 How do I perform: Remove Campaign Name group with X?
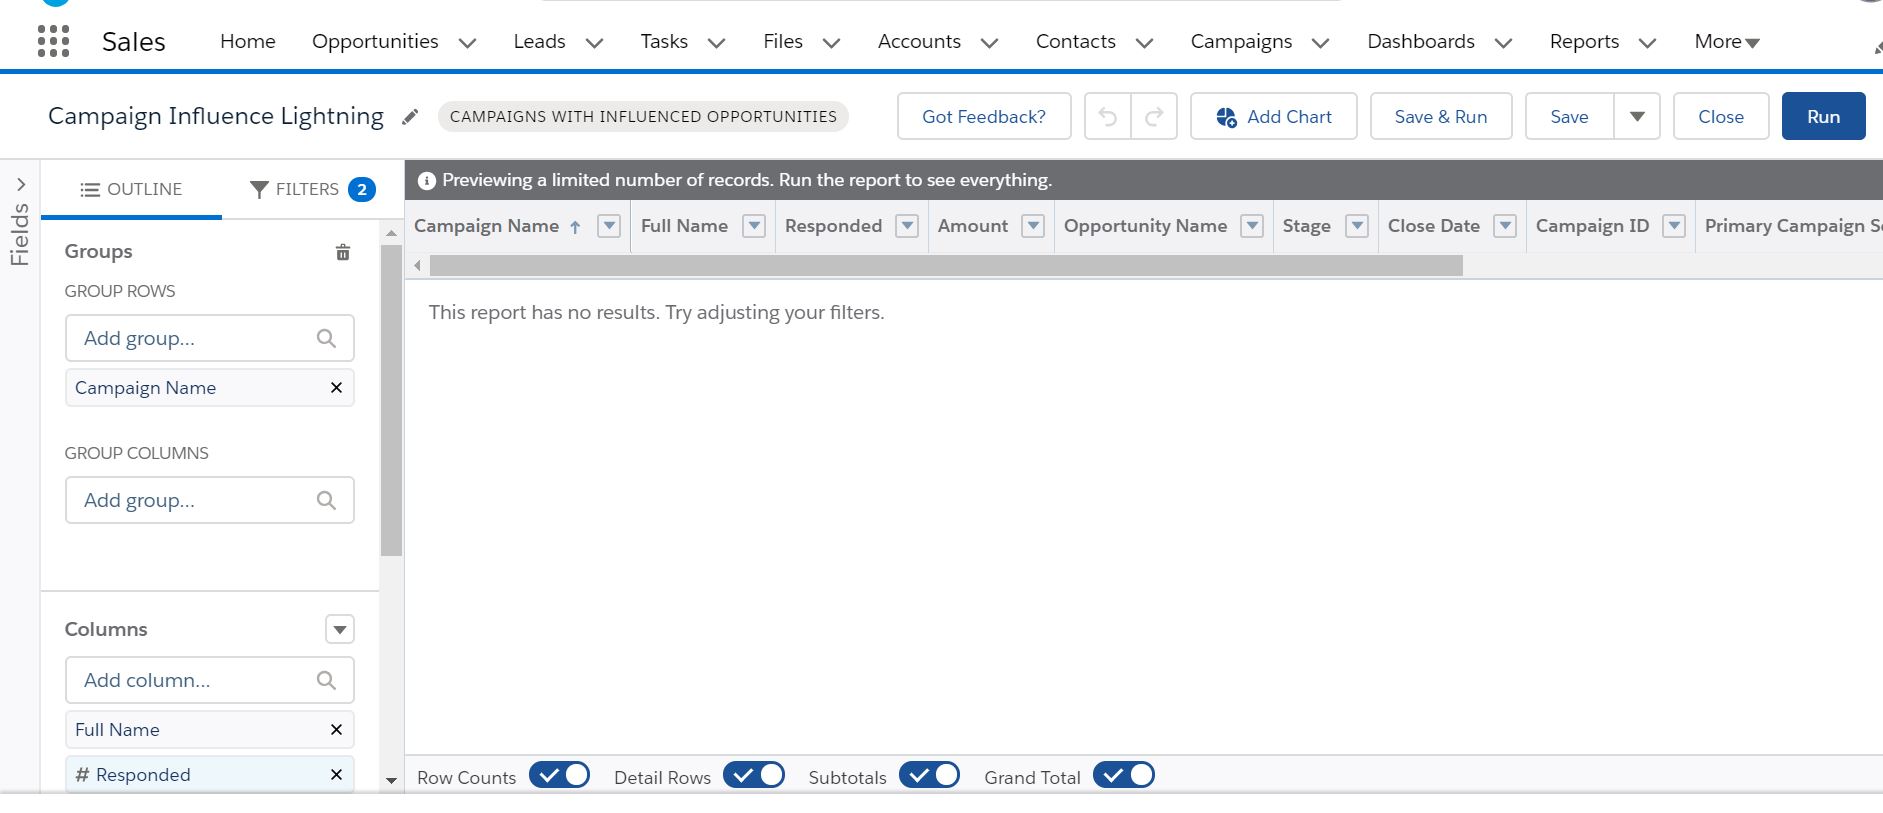click(336, 388)
